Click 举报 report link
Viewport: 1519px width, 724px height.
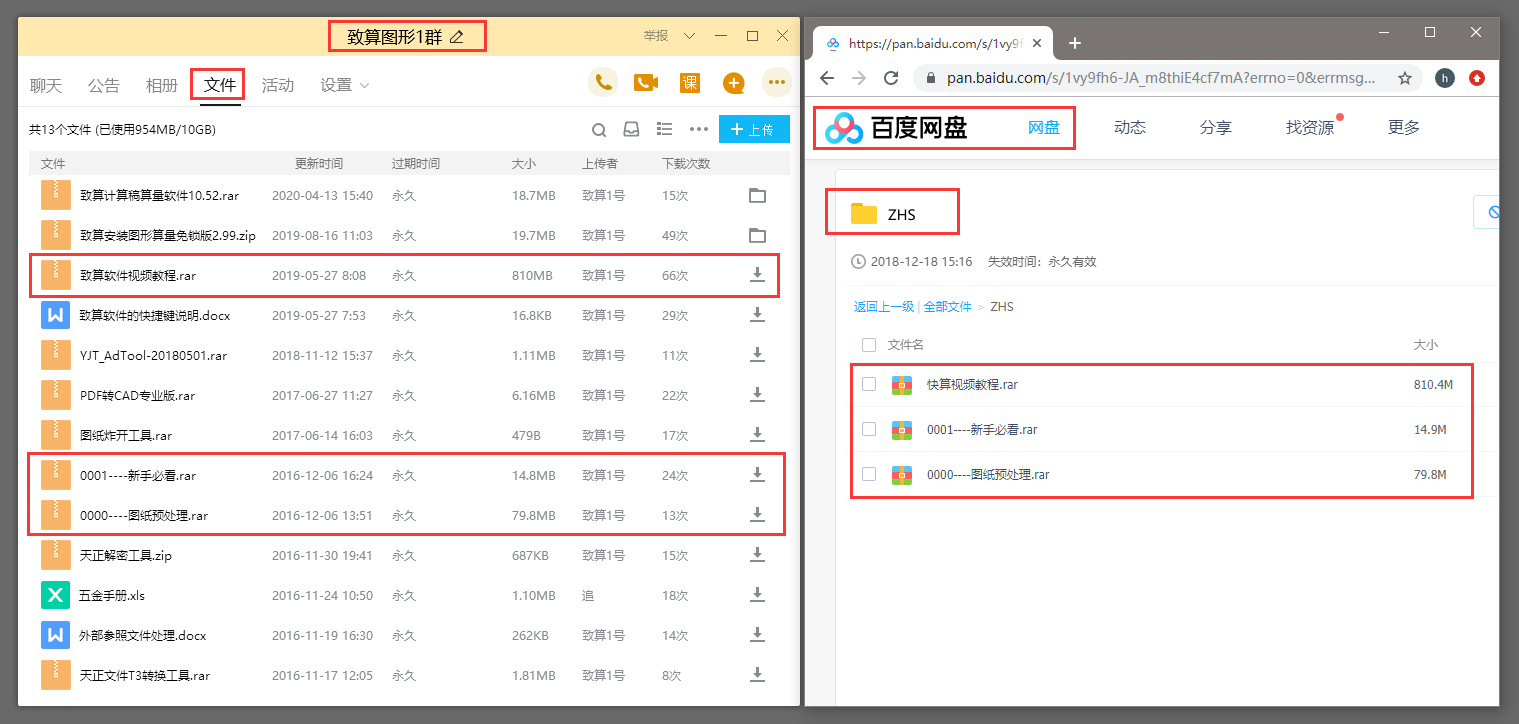(656, 36)
